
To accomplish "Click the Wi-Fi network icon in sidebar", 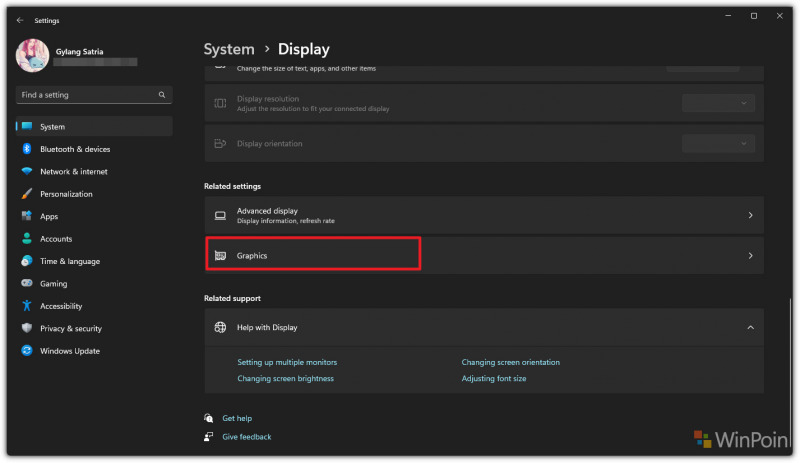I will pos(27,171).
